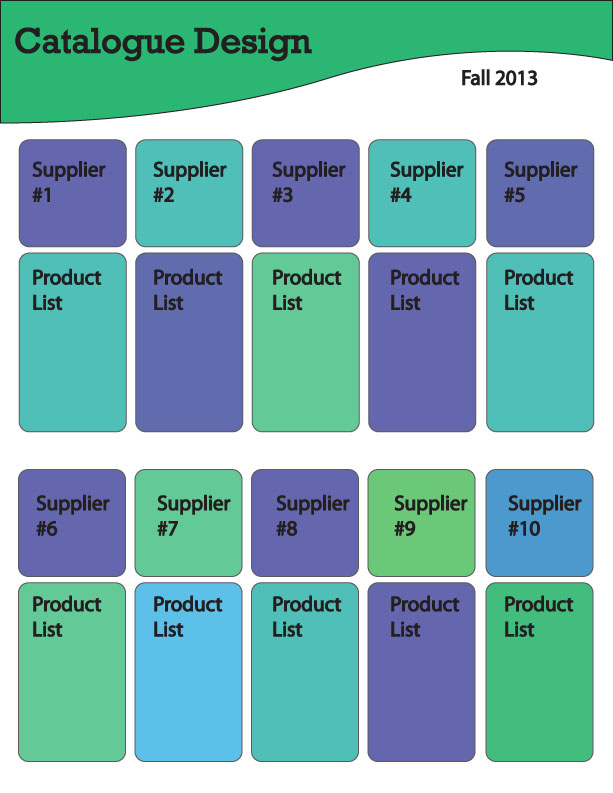The width and height of the screenshot is (613, 793).
Task: Choose the green Supplier #9 tile
Action: click(x=422, y=522)
